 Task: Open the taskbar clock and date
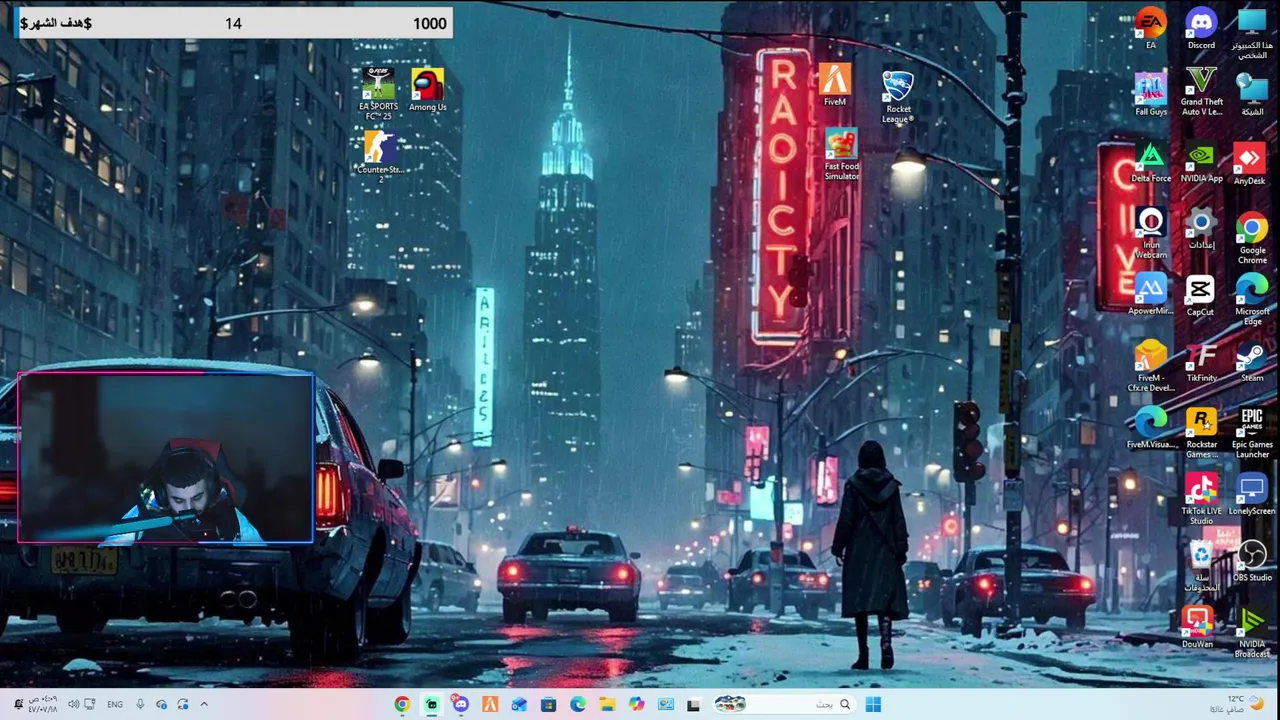(x=43, y=704)
